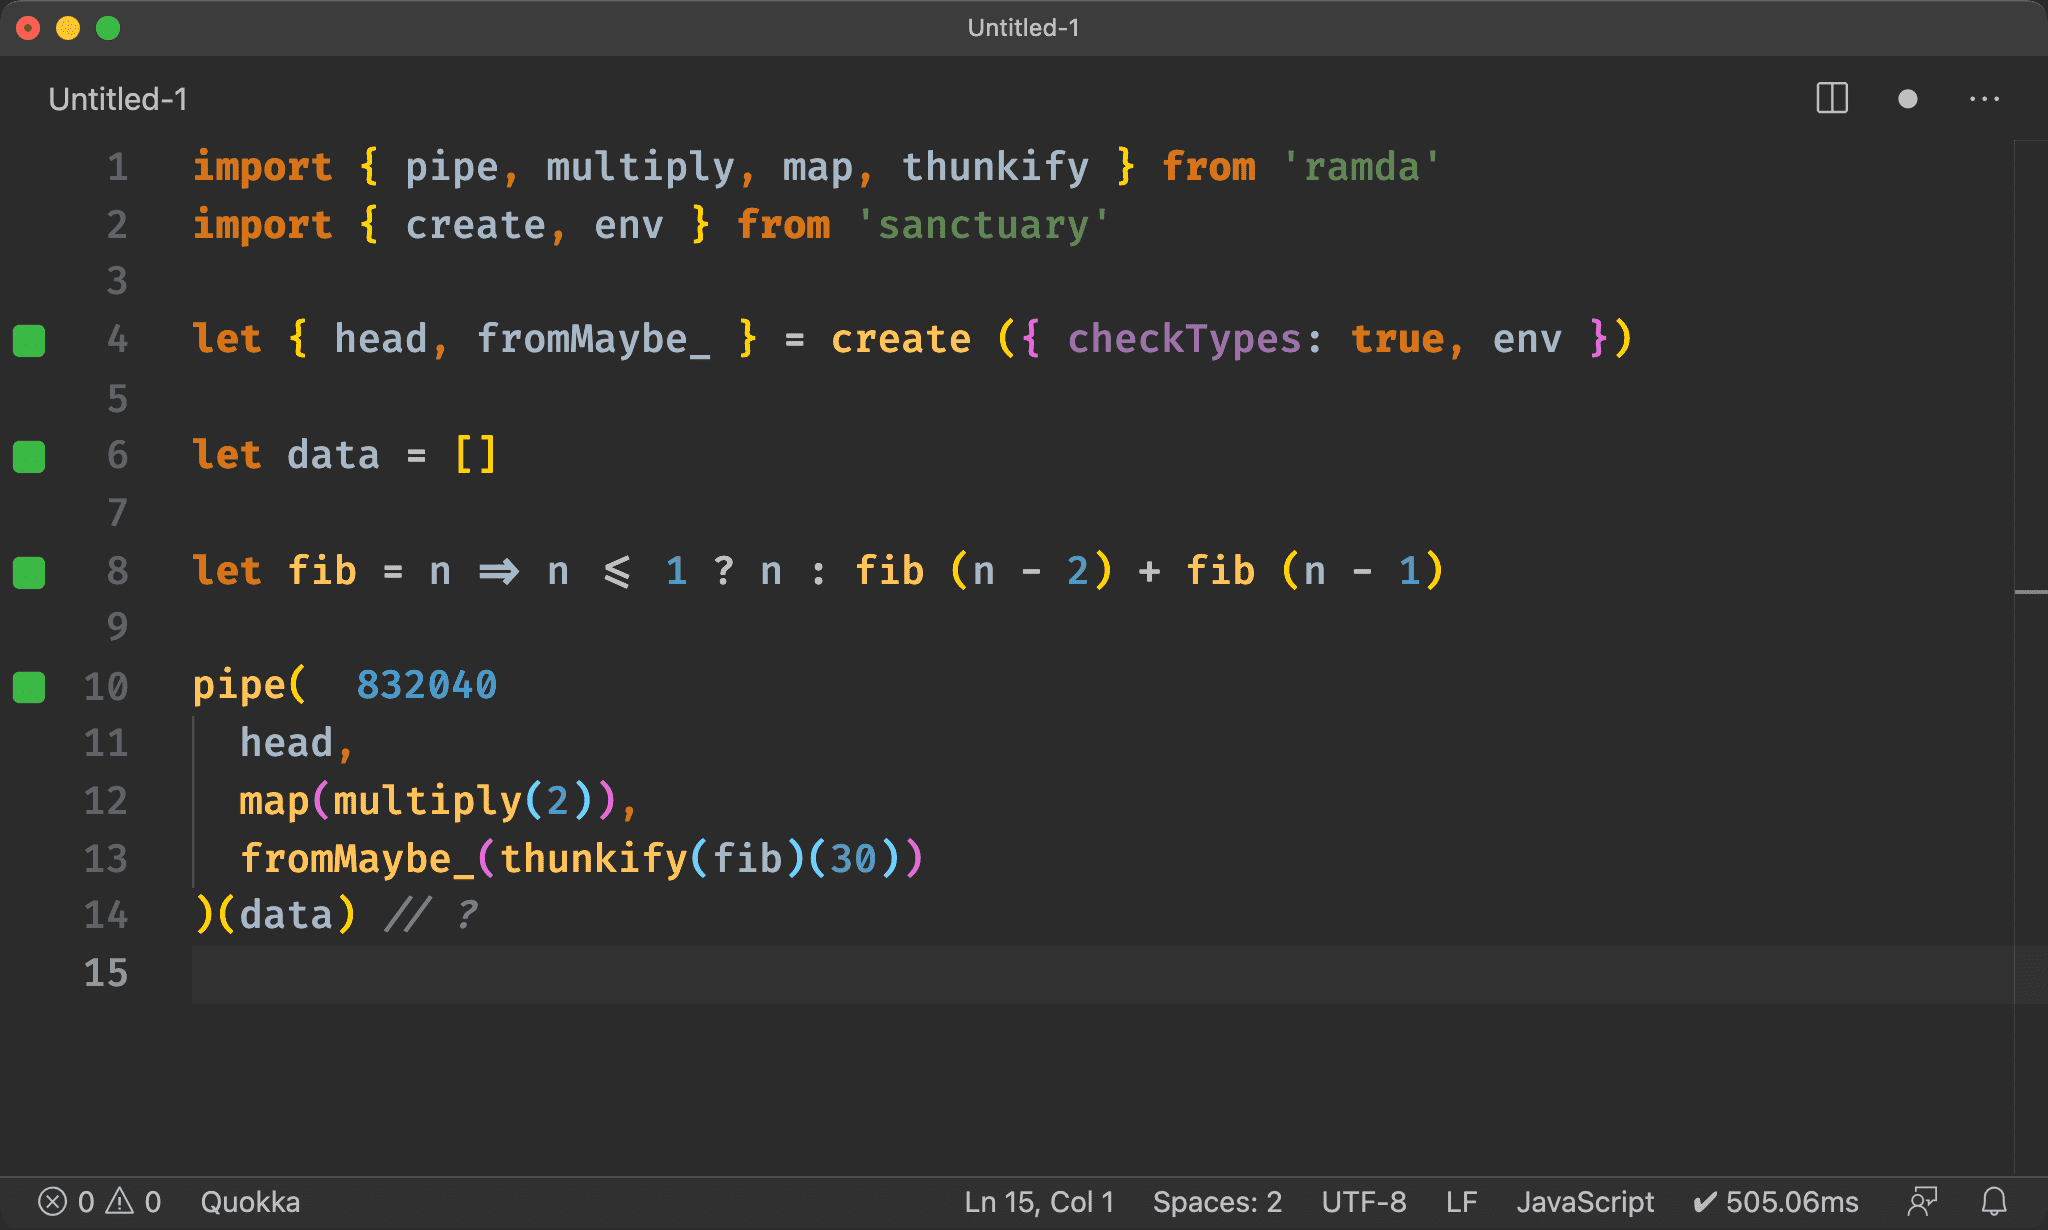
Task: Click the unsaved changes dot indicator
Action: [1907, 98]
